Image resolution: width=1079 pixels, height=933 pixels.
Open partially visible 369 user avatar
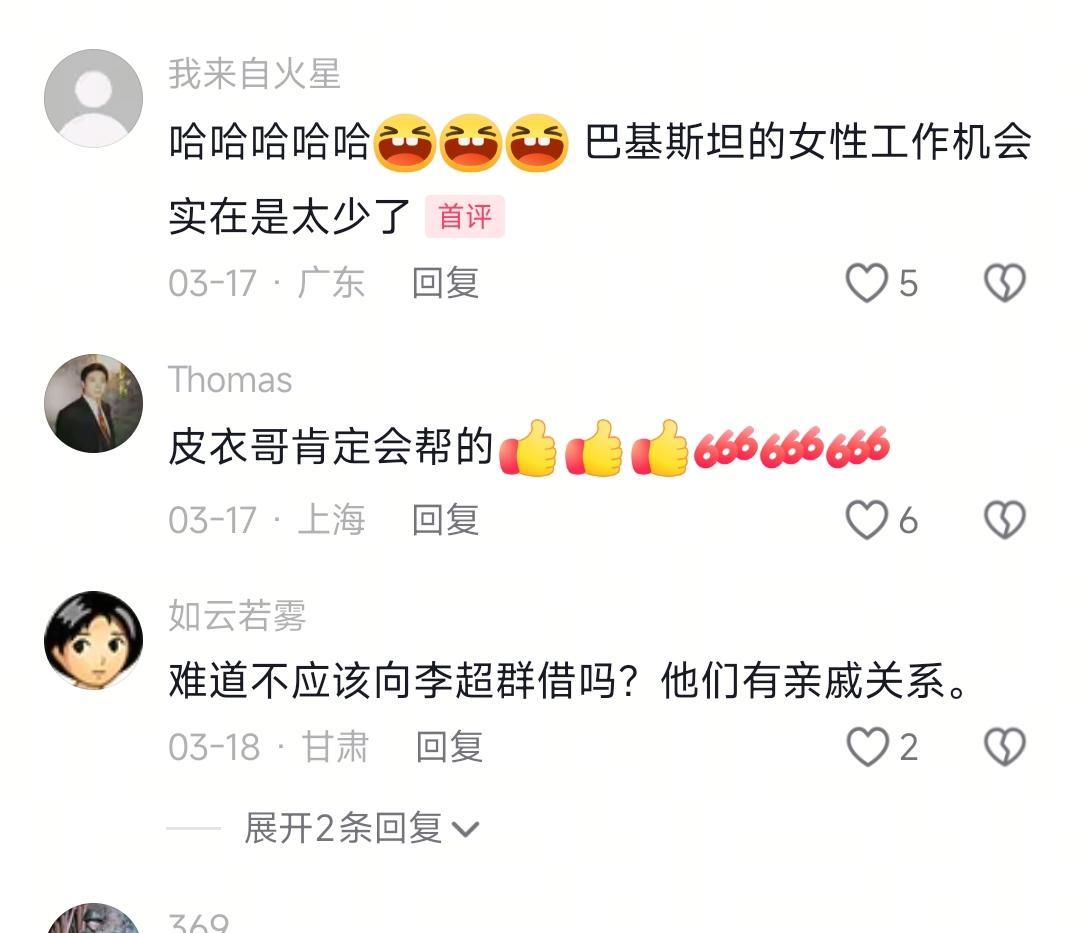pyautogui.click(x=94, y=919)
